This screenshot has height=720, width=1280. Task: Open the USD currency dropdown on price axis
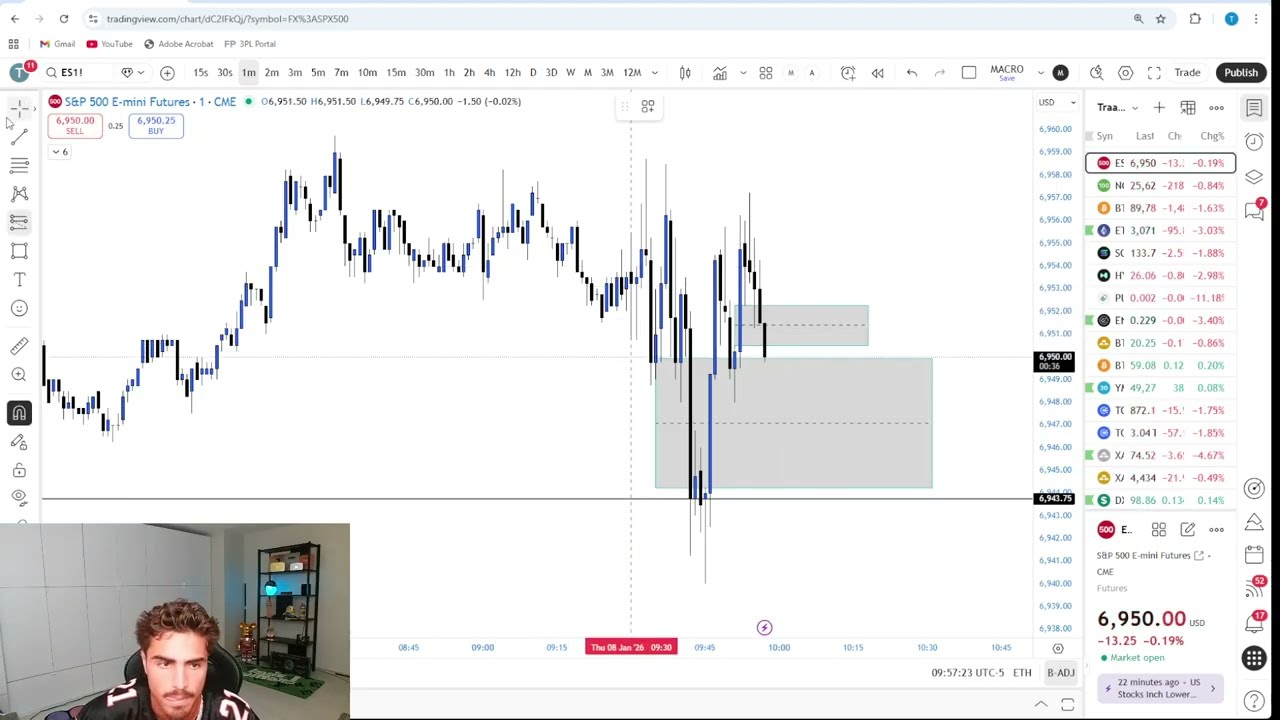click(x=1056, y=102)
